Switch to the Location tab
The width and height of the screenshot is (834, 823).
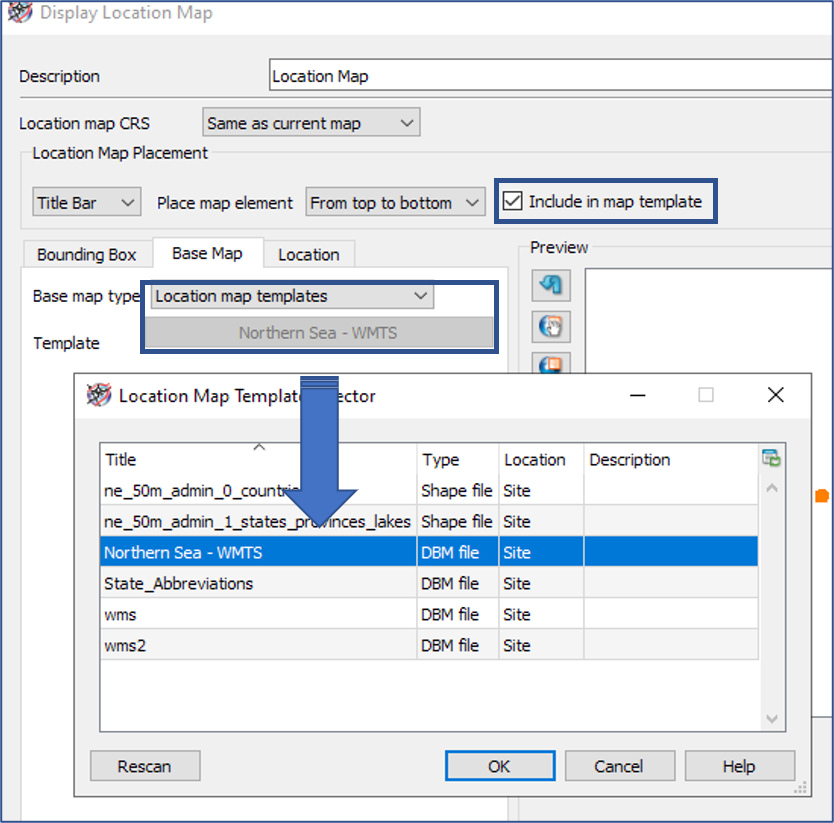pyautogui.click(x=309, y=254)
